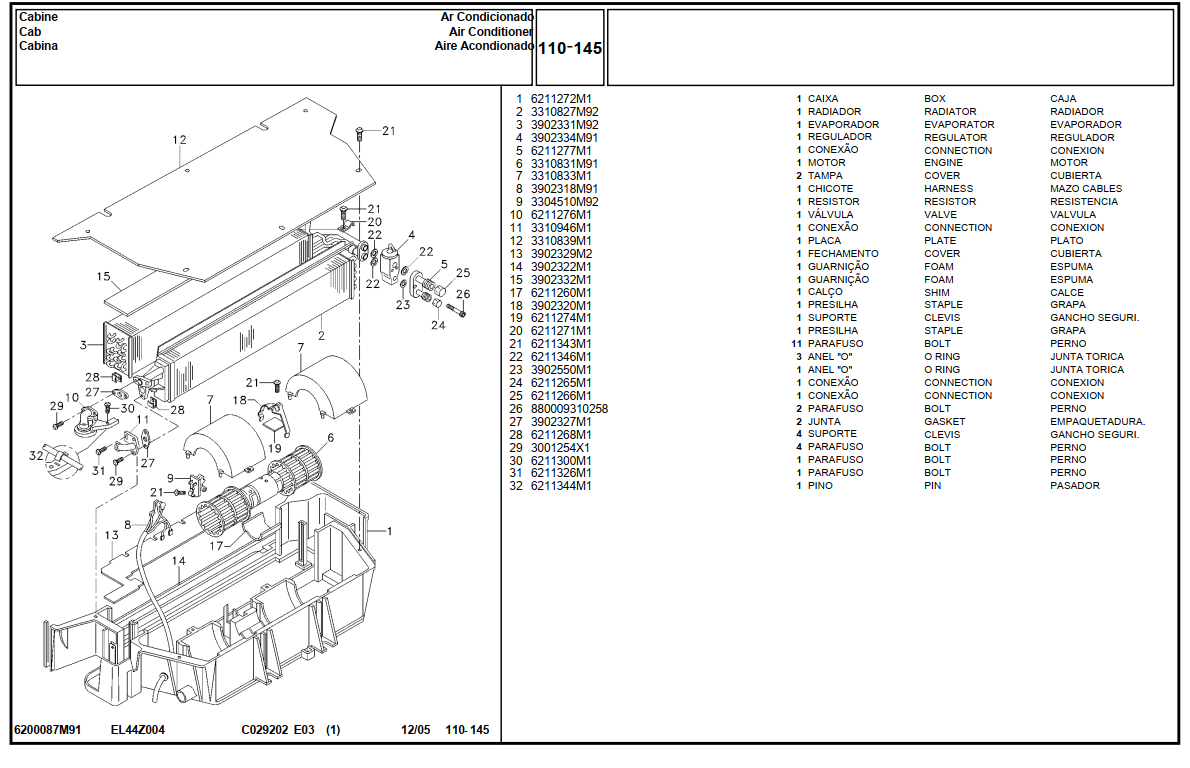Select part number 6211268M1
The width and height of the screenshot is (1190, 768).
(561, 434)
